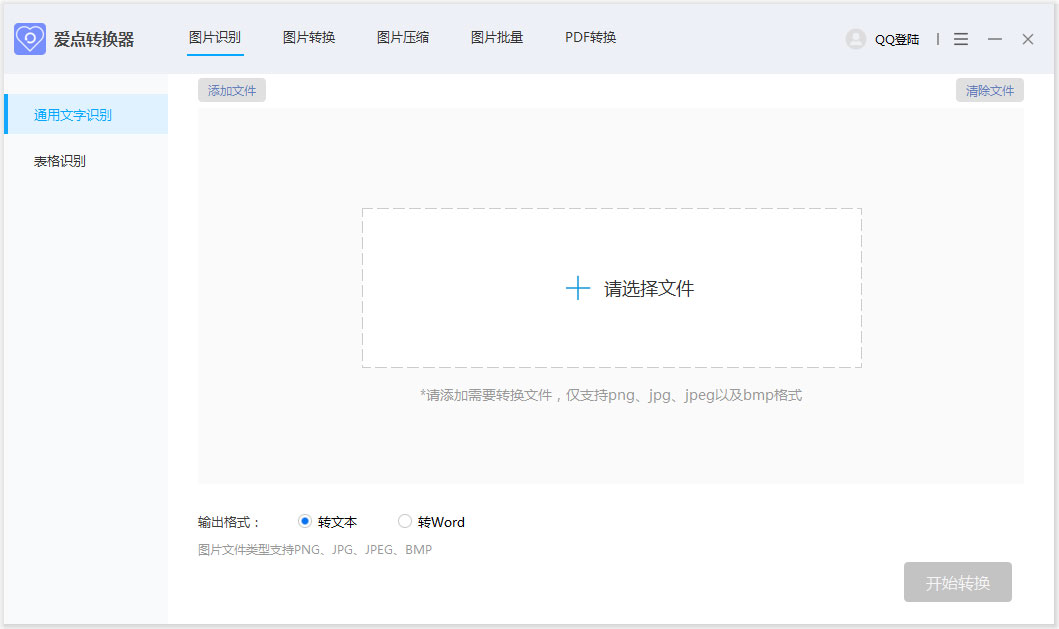Switch to the 图片压缩 tab
The height and width of the screenshot is (629, 1059).
coord(403,37)
